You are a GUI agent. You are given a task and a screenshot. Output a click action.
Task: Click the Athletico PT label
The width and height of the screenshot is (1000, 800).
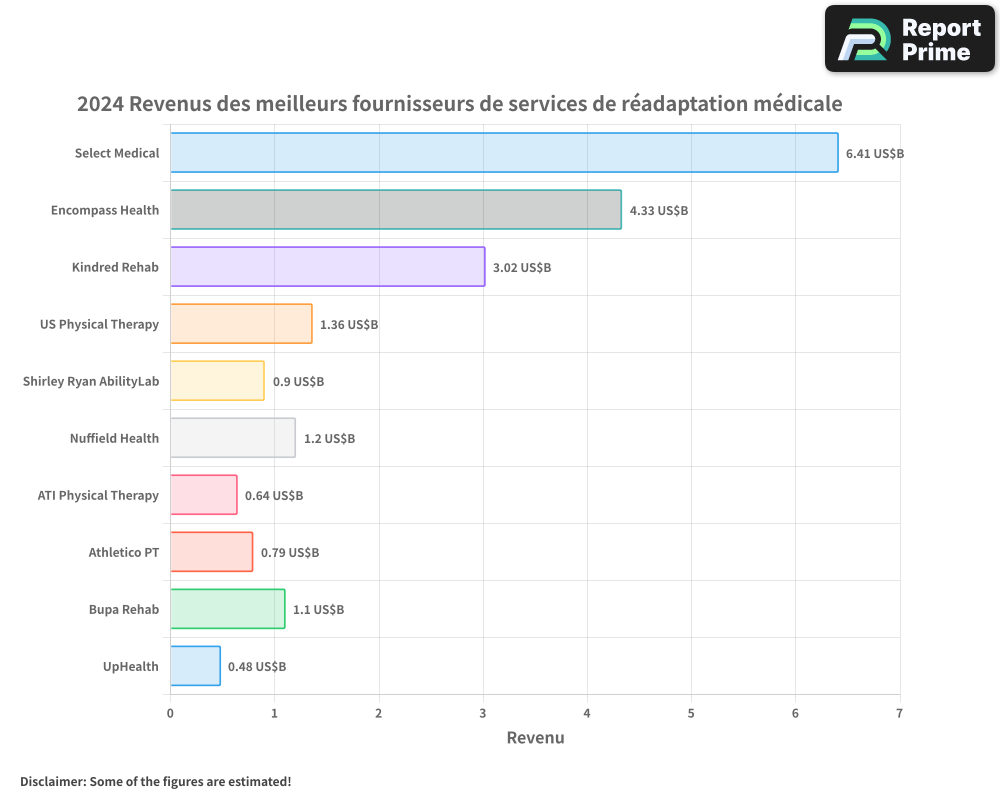(x=123, y=552)
